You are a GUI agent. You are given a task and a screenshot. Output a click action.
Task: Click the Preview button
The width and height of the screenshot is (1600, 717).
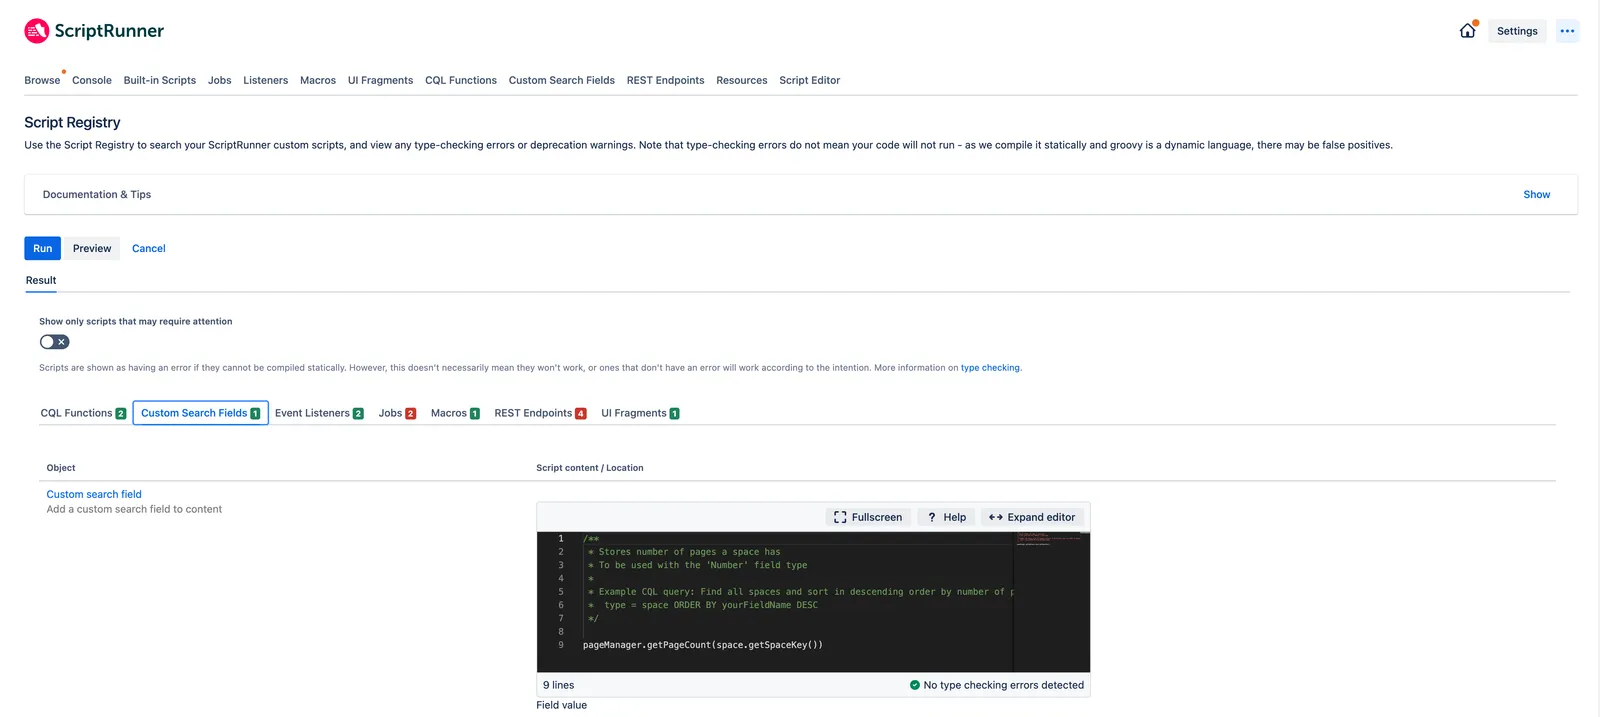92,248
